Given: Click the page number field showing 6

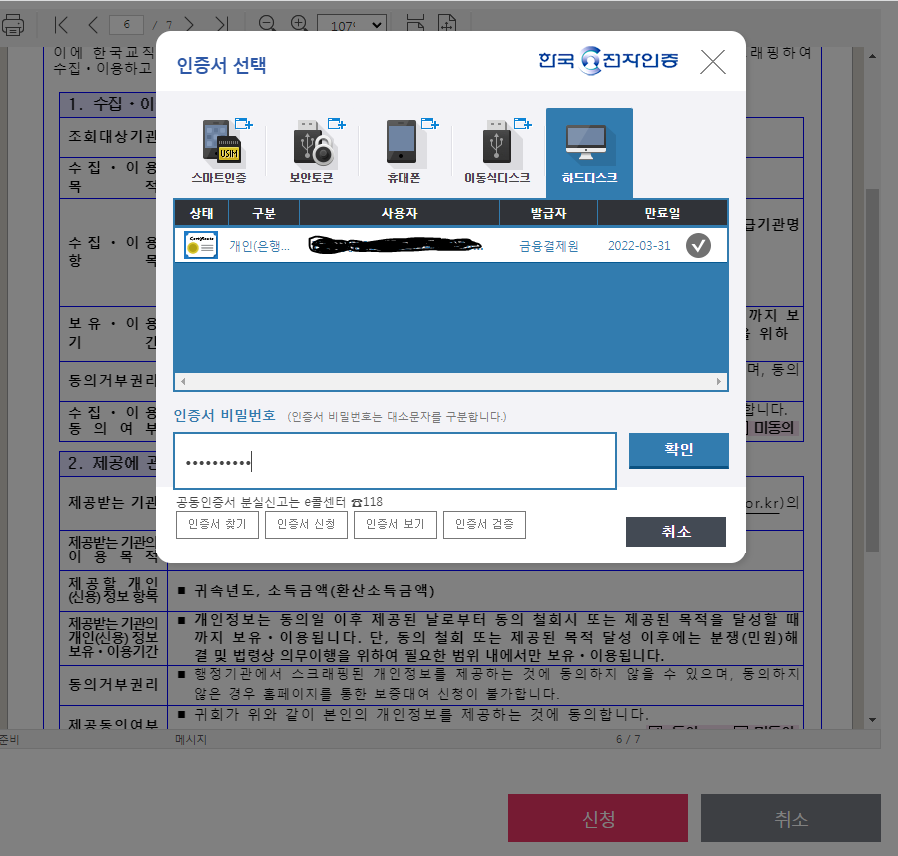Looking at the screenshot, I should 127,25.
